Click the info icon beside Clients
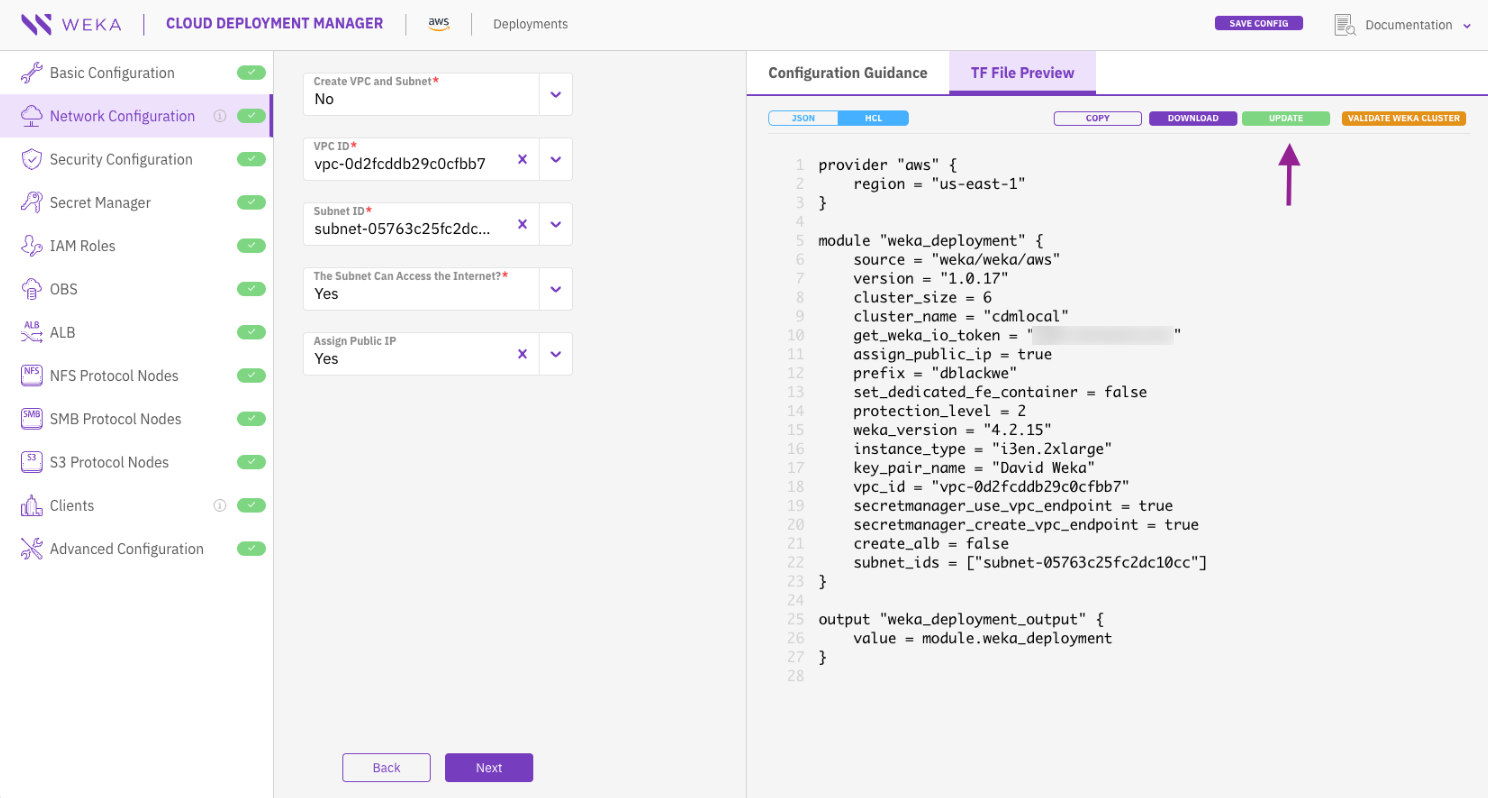1488x798 pixels. (x=220, y=506)
